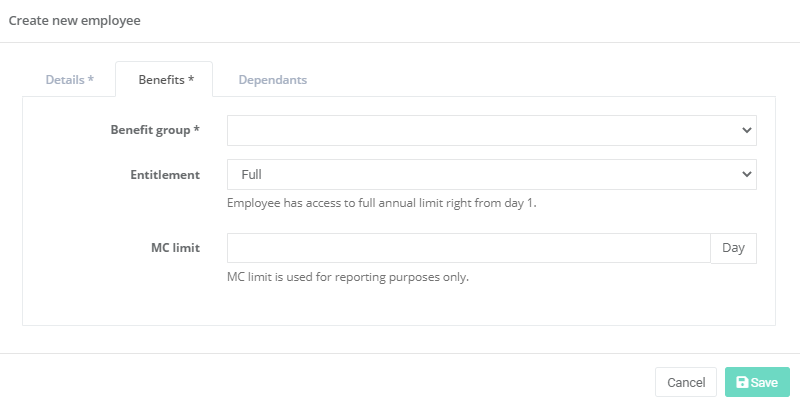Click the Create new employee title
The width and height of the screenshot is (800, 408).
click(75, 20)
